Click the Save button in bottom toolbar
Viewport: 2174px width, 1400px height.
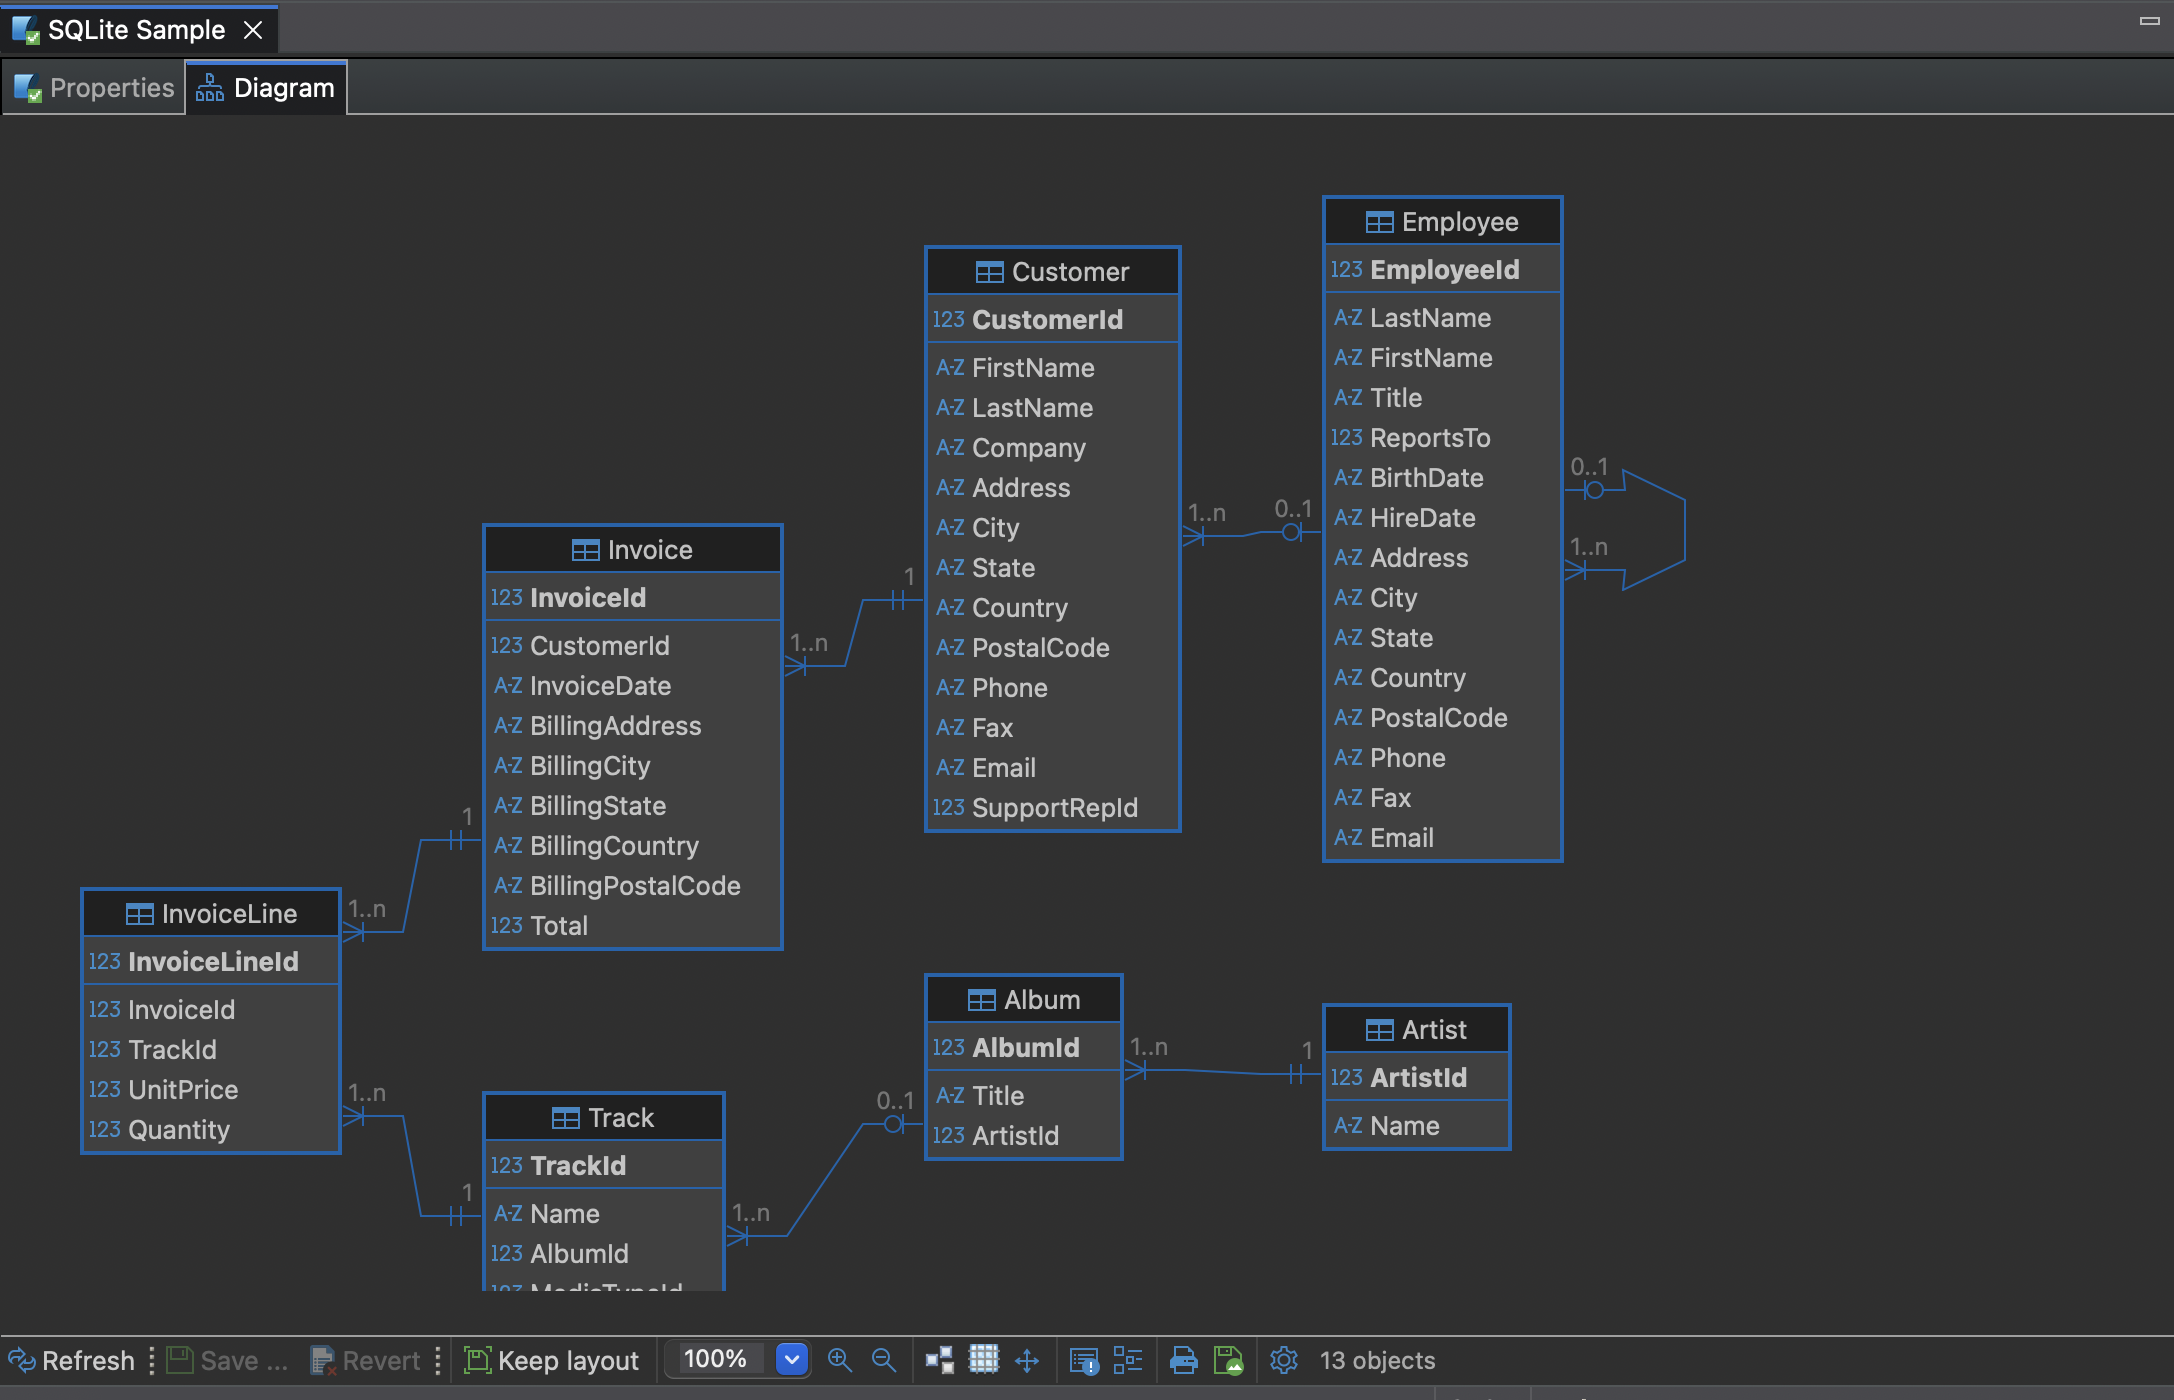pos(227,1360)
